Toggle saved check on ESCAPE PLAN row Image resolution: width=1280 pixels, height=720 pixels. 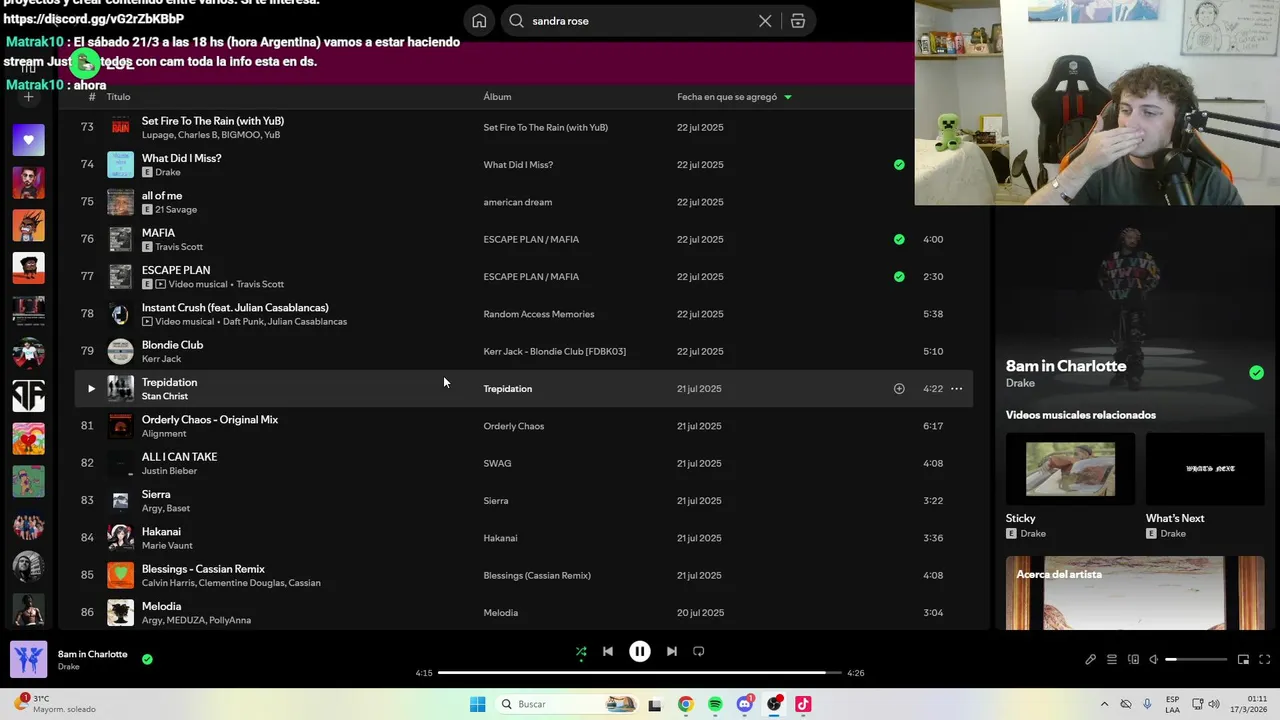[x=899, y=277]
